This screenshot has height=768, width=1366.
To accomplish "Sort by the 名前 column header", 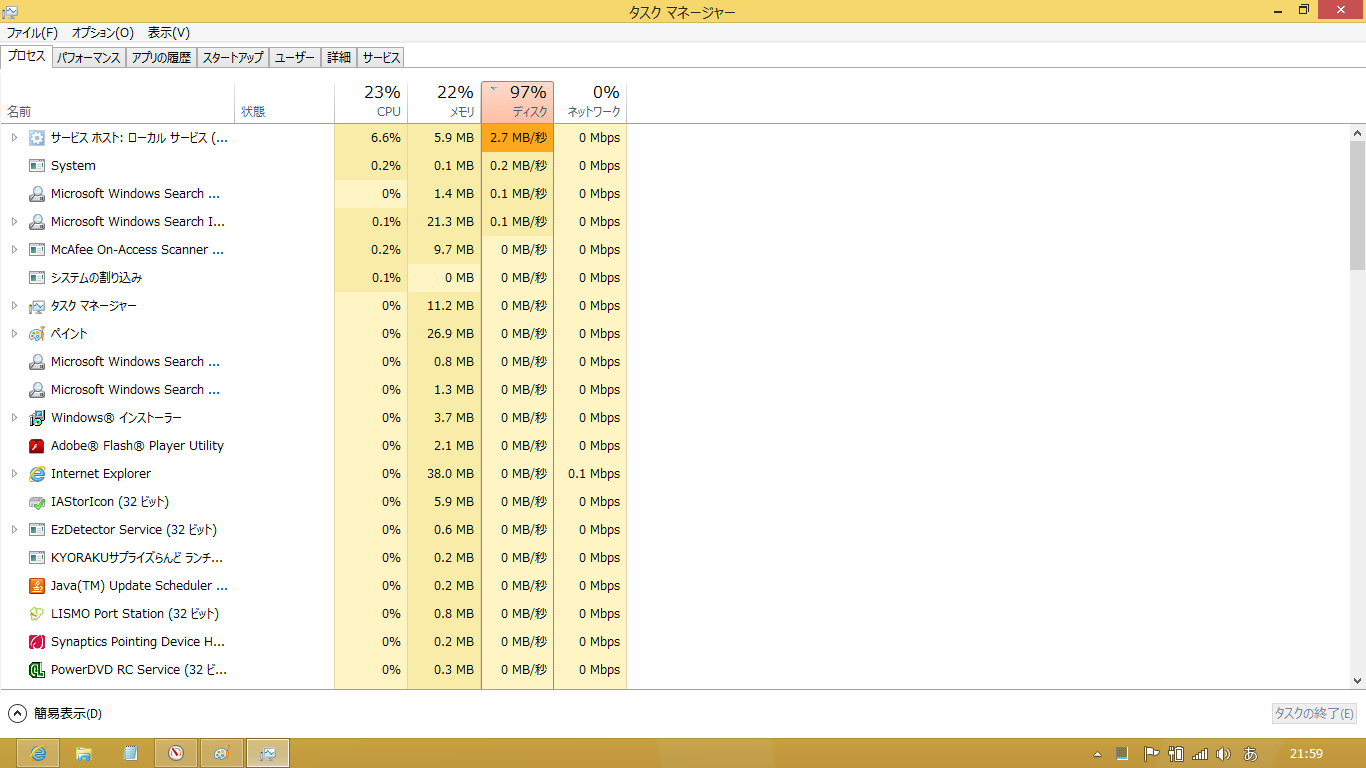I will pyautogui.click(x=117, y=102).
